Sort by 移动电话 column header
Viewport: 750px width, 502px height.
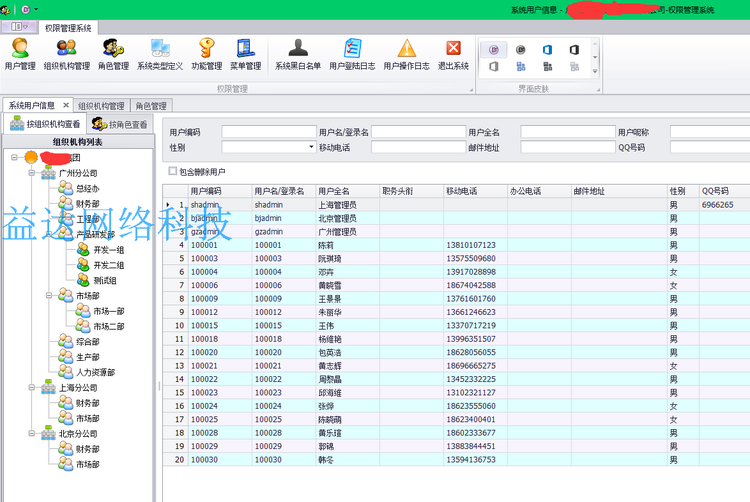coord(475,191)
